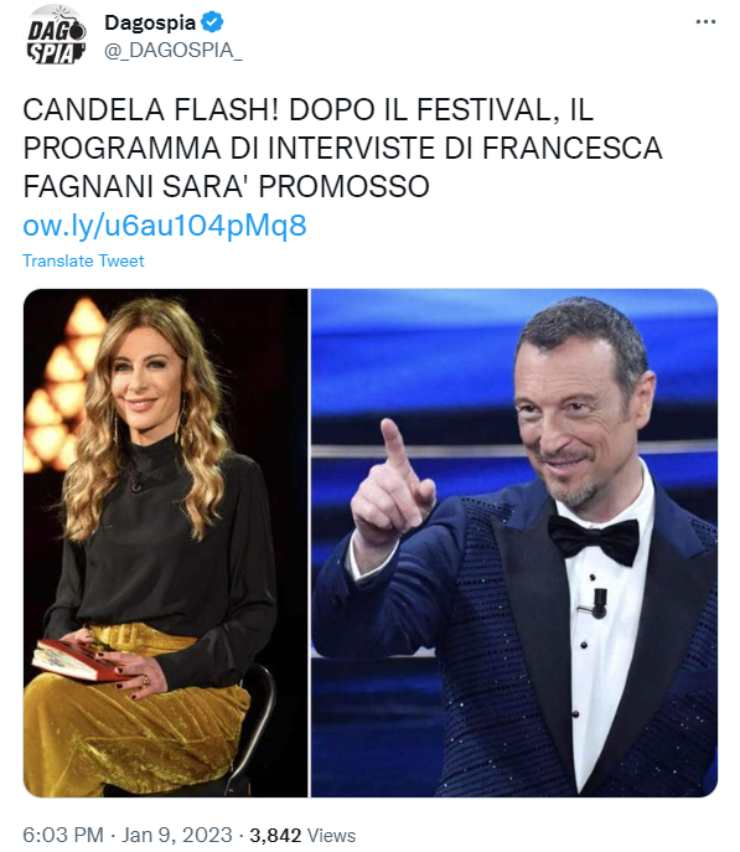Open the 3,842 view count analytics
Image resolution: width=740 pixels, height=852 pixels.
[275, 835]
